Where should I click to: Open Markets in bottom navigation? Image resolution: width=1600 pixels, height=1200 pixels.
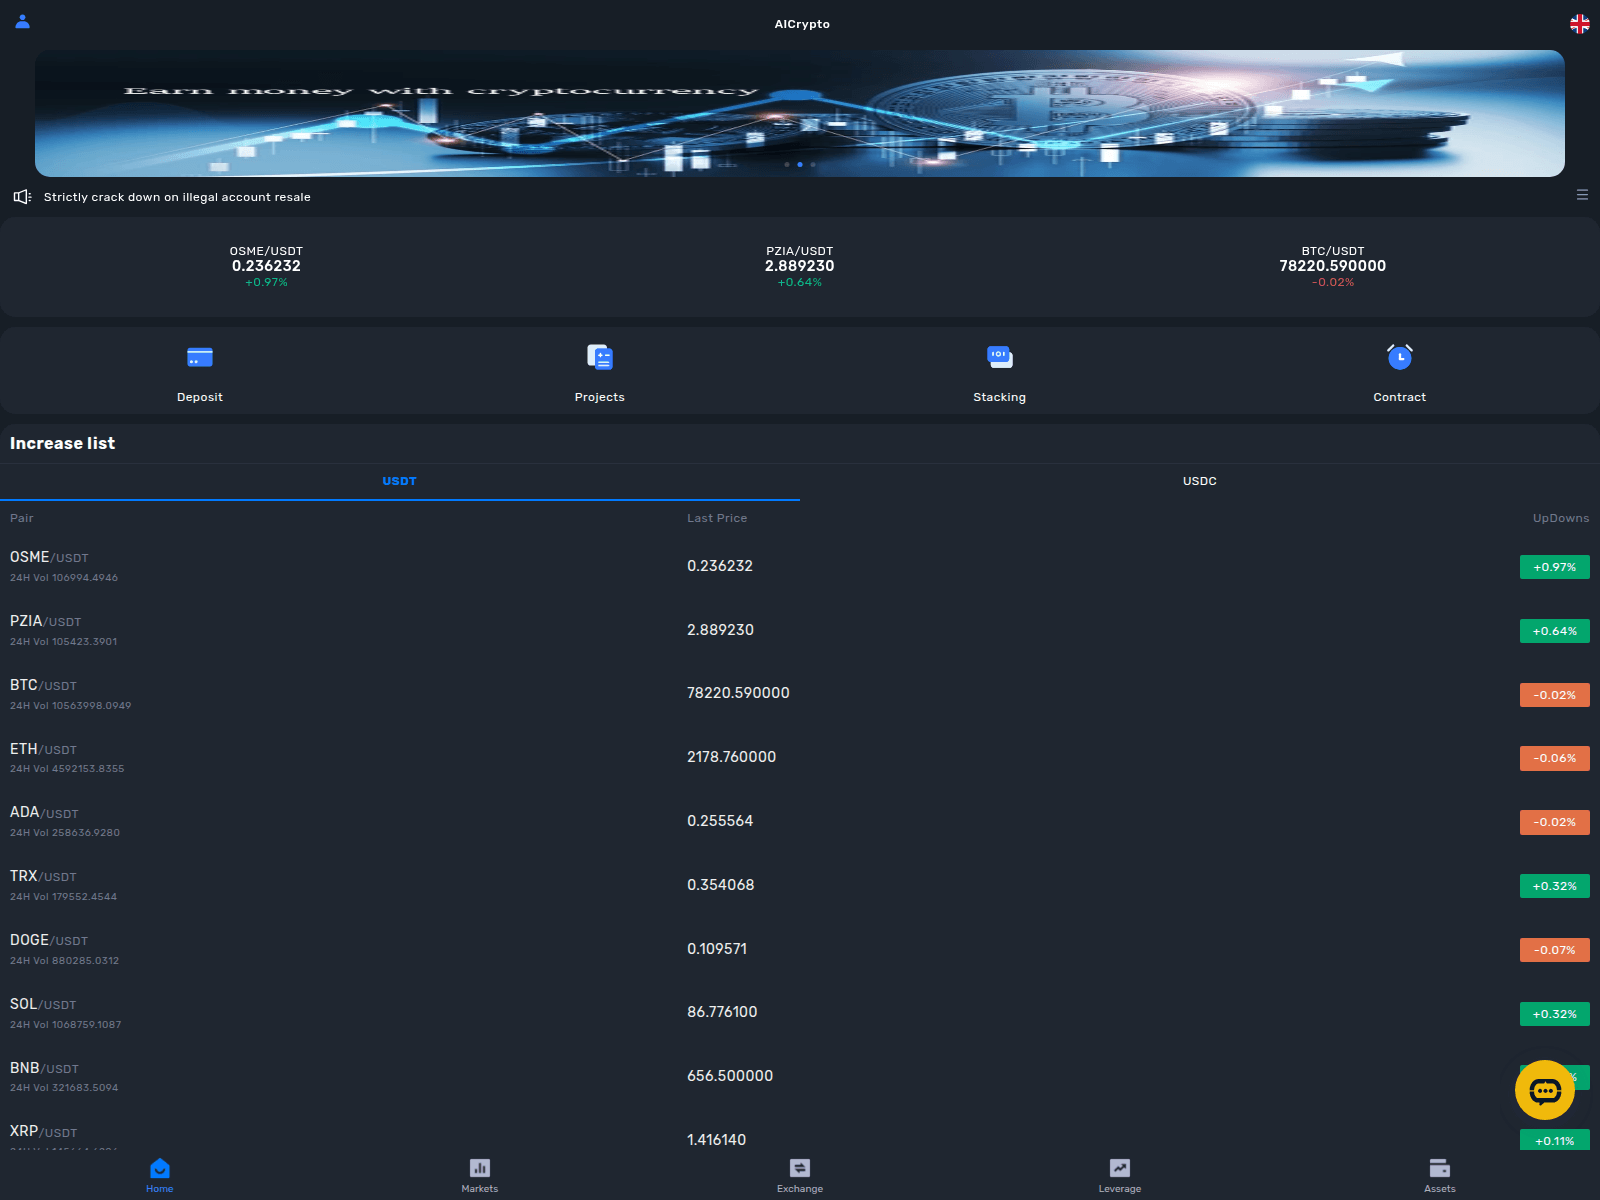pyautogui.click(x=480, y=1175)
